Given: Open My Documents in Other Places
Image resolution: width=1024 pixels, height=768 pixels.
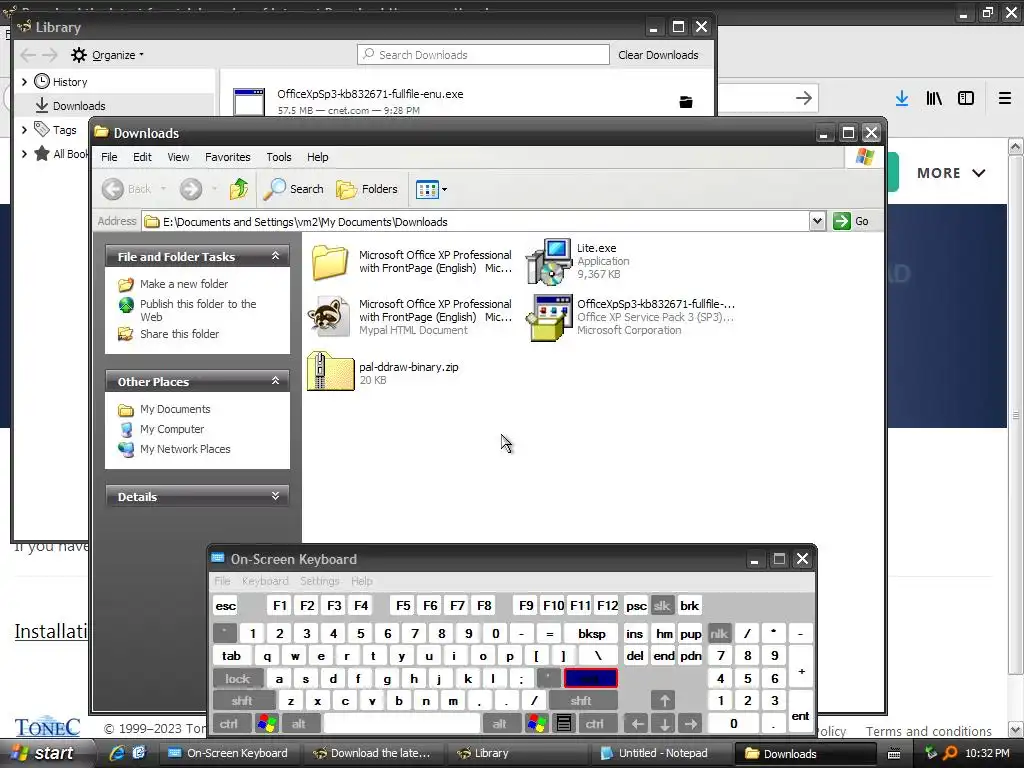Looking at the screenshot, I should coord(174,409).
